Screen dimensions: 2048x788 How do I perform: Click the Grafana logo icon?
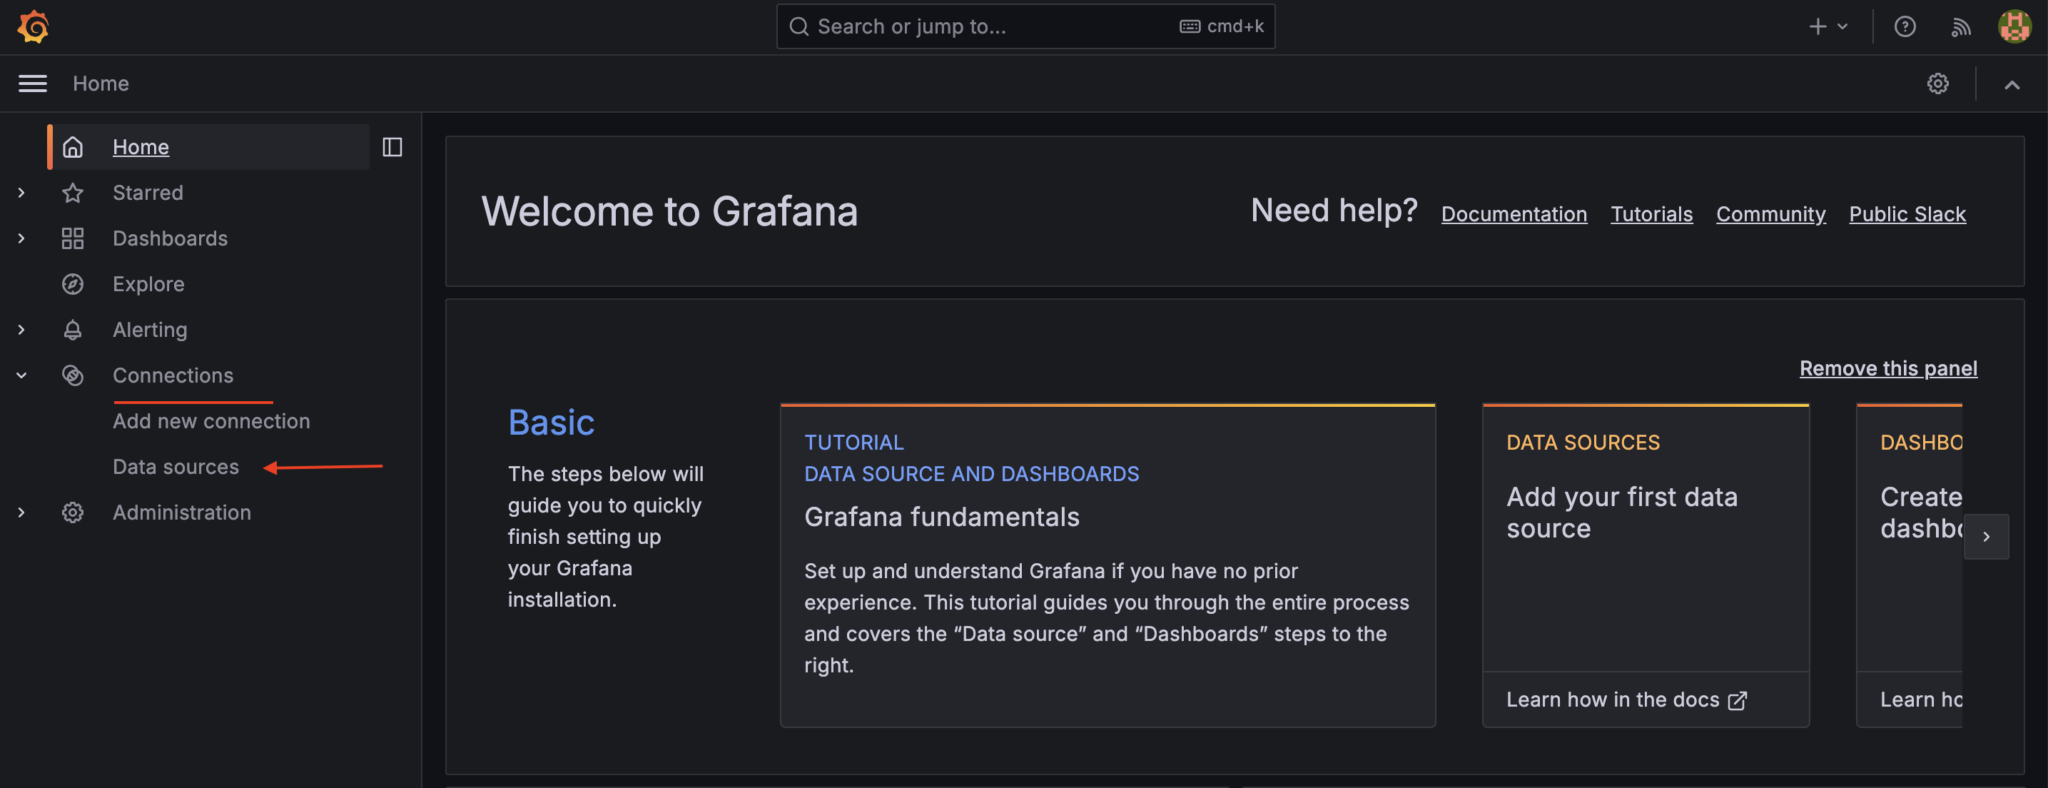pos(33,27)
